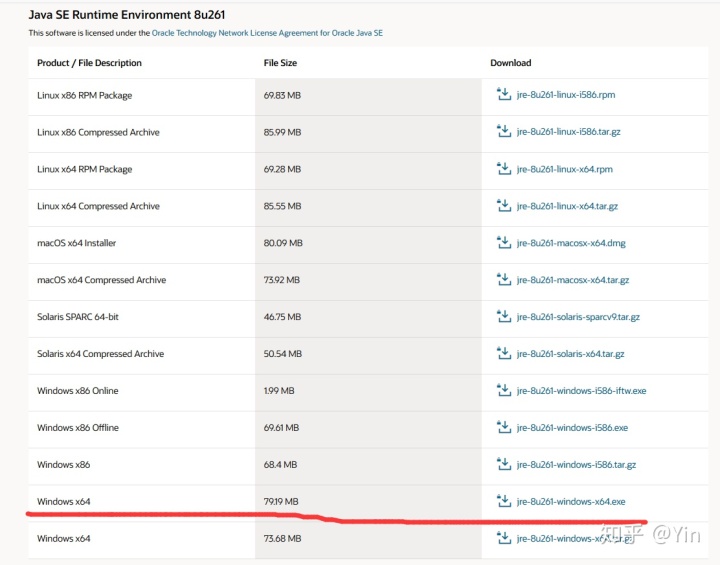Click download icon for windows-i586.tar.gz
720x565 pixels.
pos(504,464)
